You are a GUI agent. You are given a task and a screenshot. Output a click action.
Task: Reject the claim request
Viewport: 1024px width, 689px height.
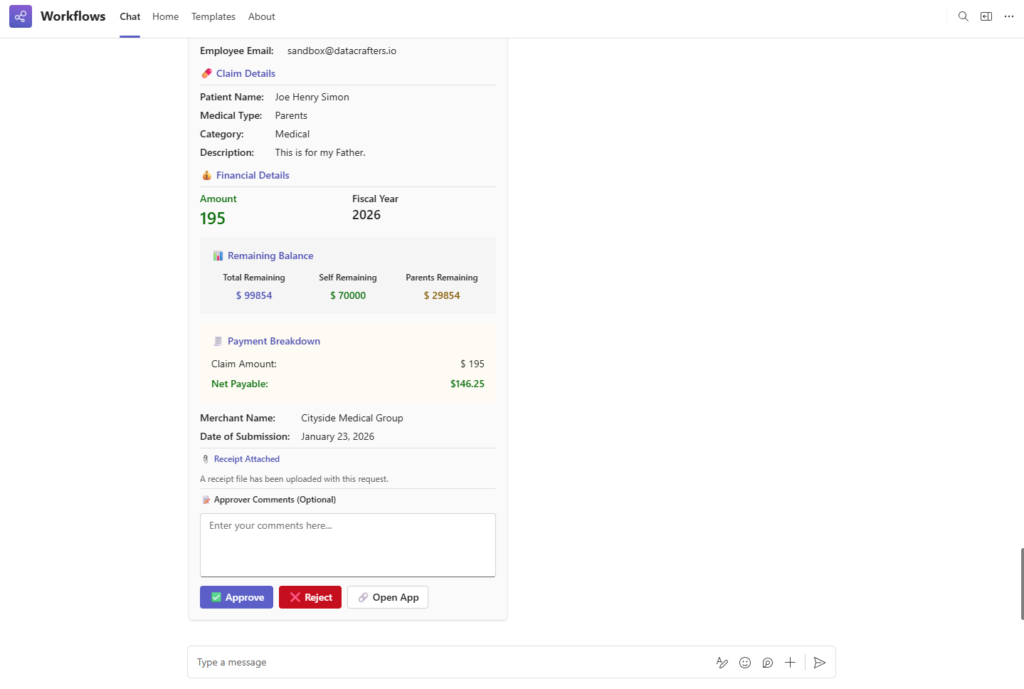pos(310,597)
